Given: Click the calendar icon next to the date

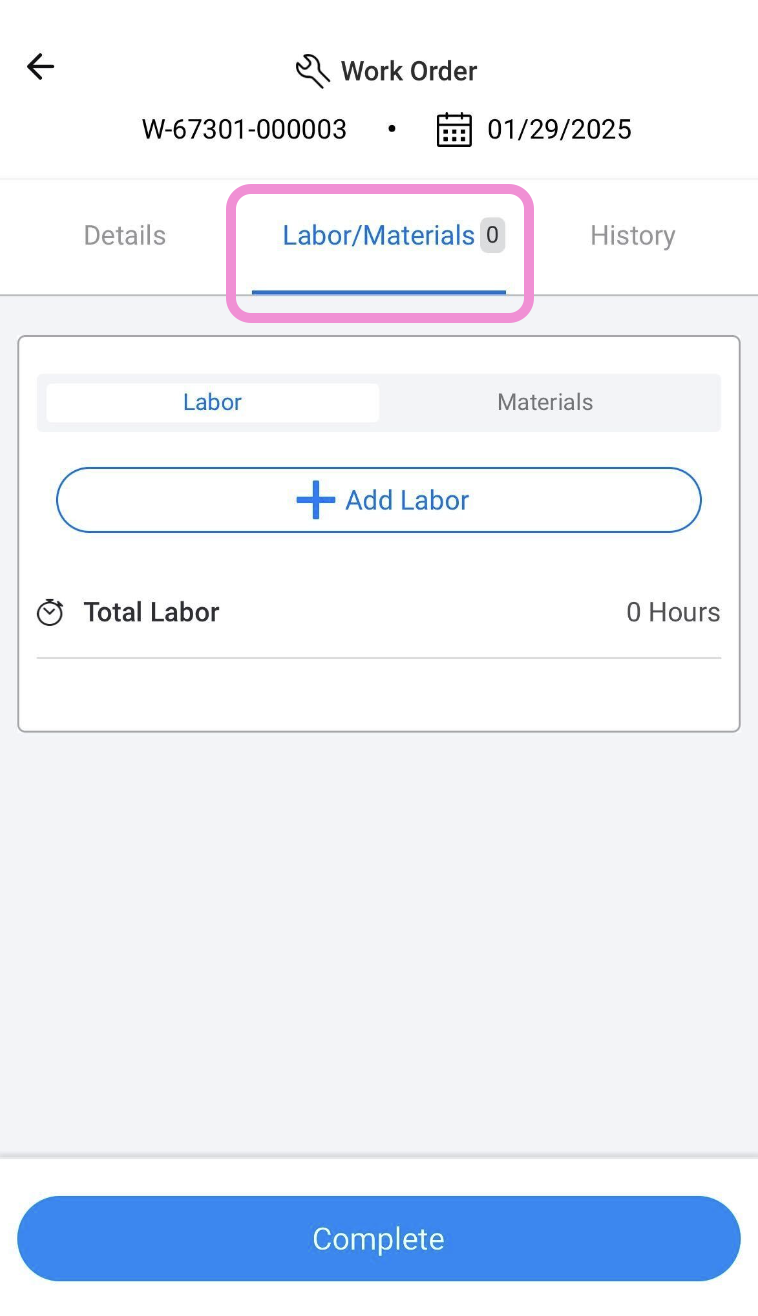Looking at the screenshot, I should point(454,130).
